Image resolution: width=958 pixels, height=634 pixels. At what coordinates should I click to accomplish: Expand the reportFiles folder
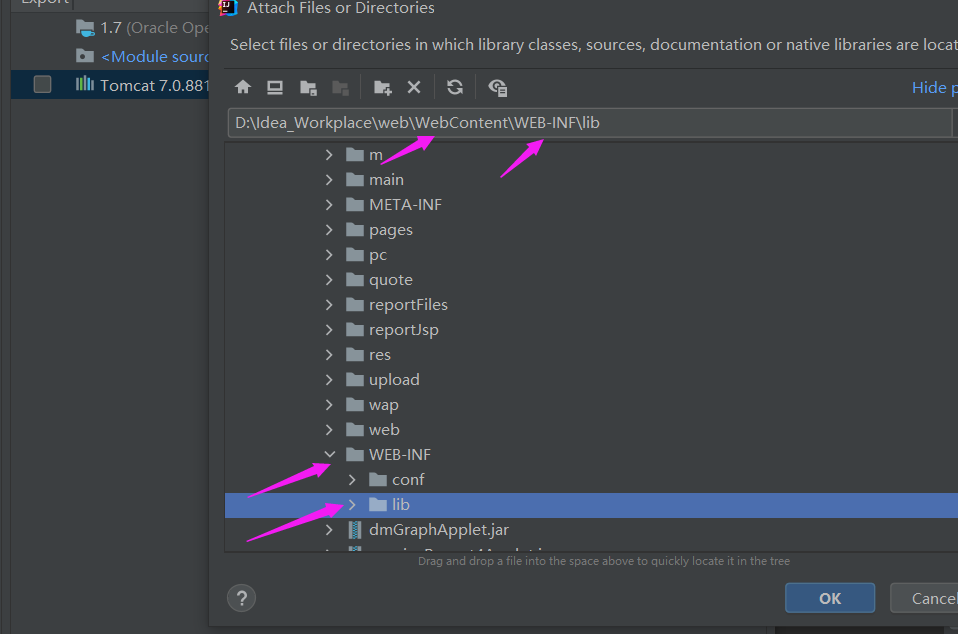329,305
